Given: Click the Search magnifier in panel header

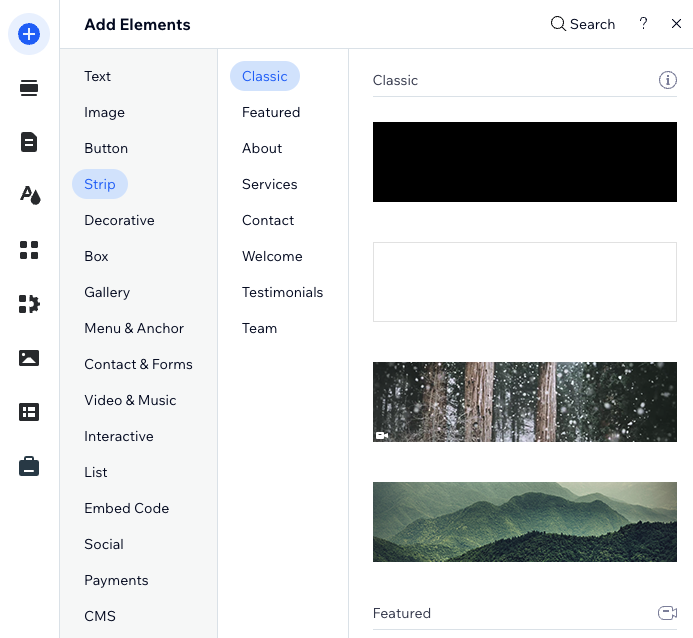Looking at the screenshot, I should (558, 24).
